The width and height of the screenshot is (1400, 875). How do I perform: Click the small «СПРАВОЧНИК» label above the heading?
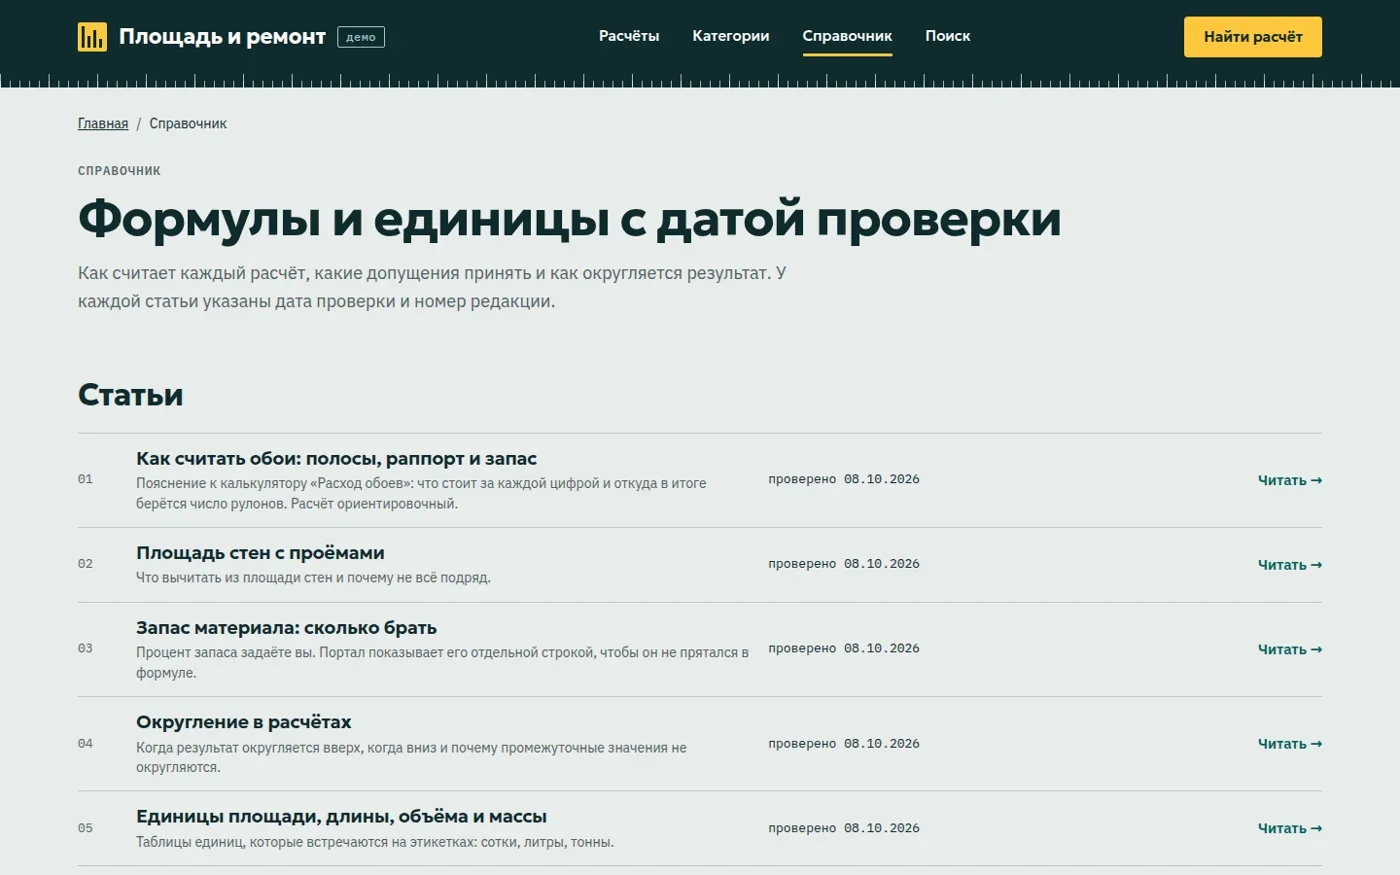point(119,171)
